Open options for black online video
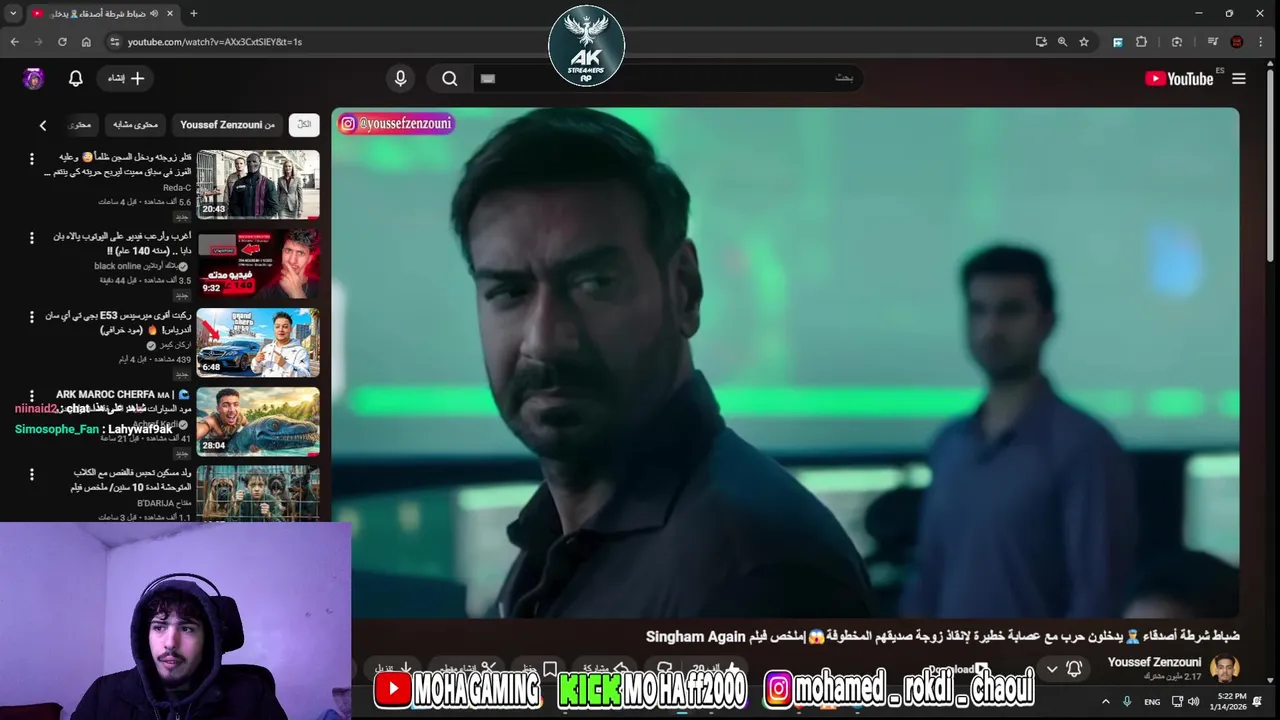The width and height of the screenshot is (1280, 720). 31,238
